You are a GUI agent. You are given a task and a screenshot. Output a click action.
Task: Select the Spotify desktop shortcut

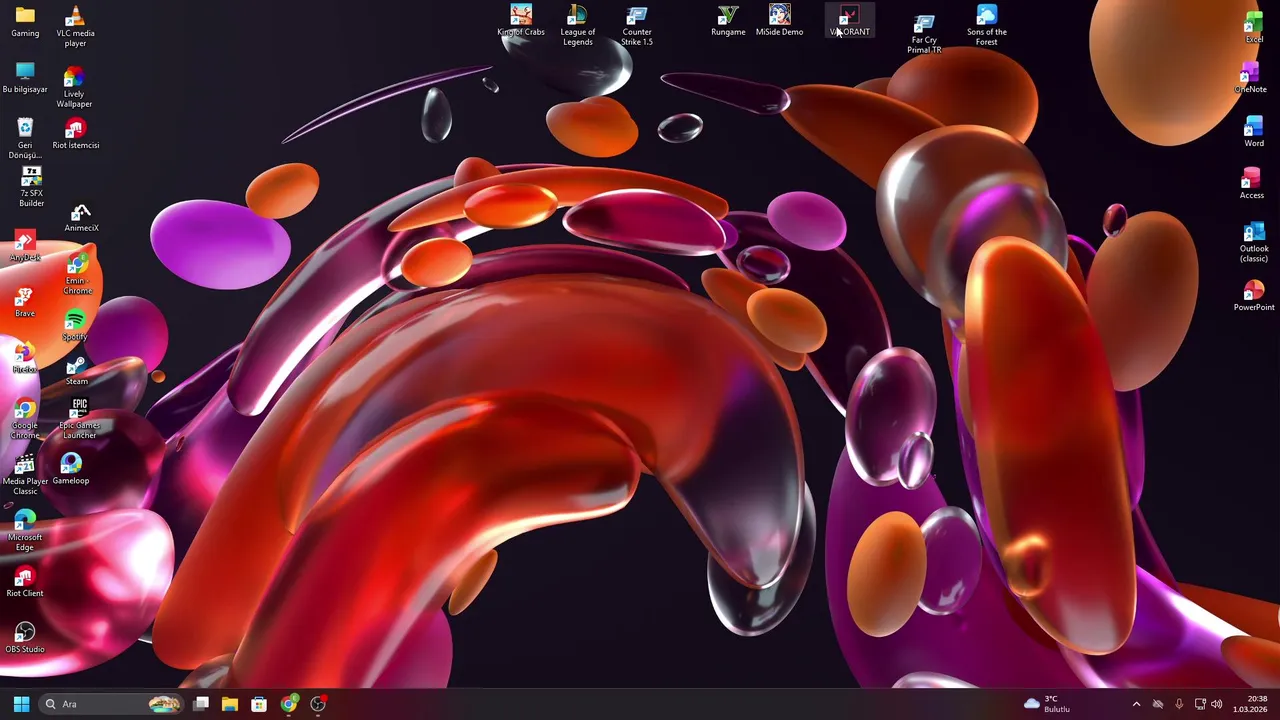[75, 326]
